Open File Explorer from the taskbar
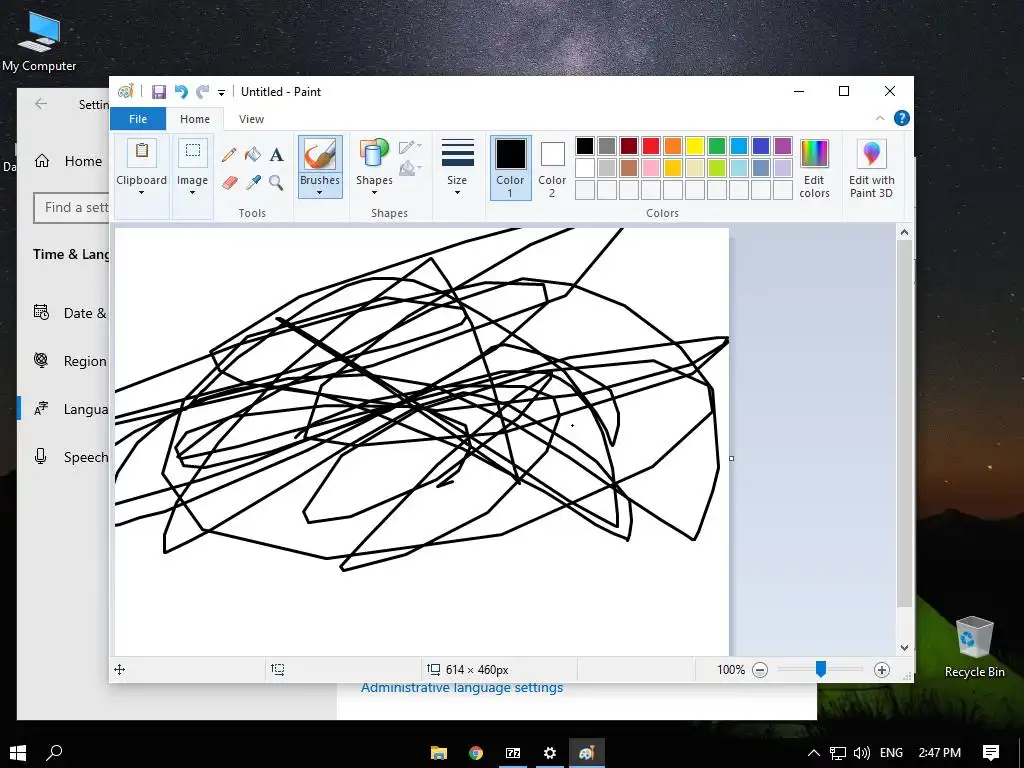Image resolution: width=1024 pixels, height=768 pixels. (439, 753)
